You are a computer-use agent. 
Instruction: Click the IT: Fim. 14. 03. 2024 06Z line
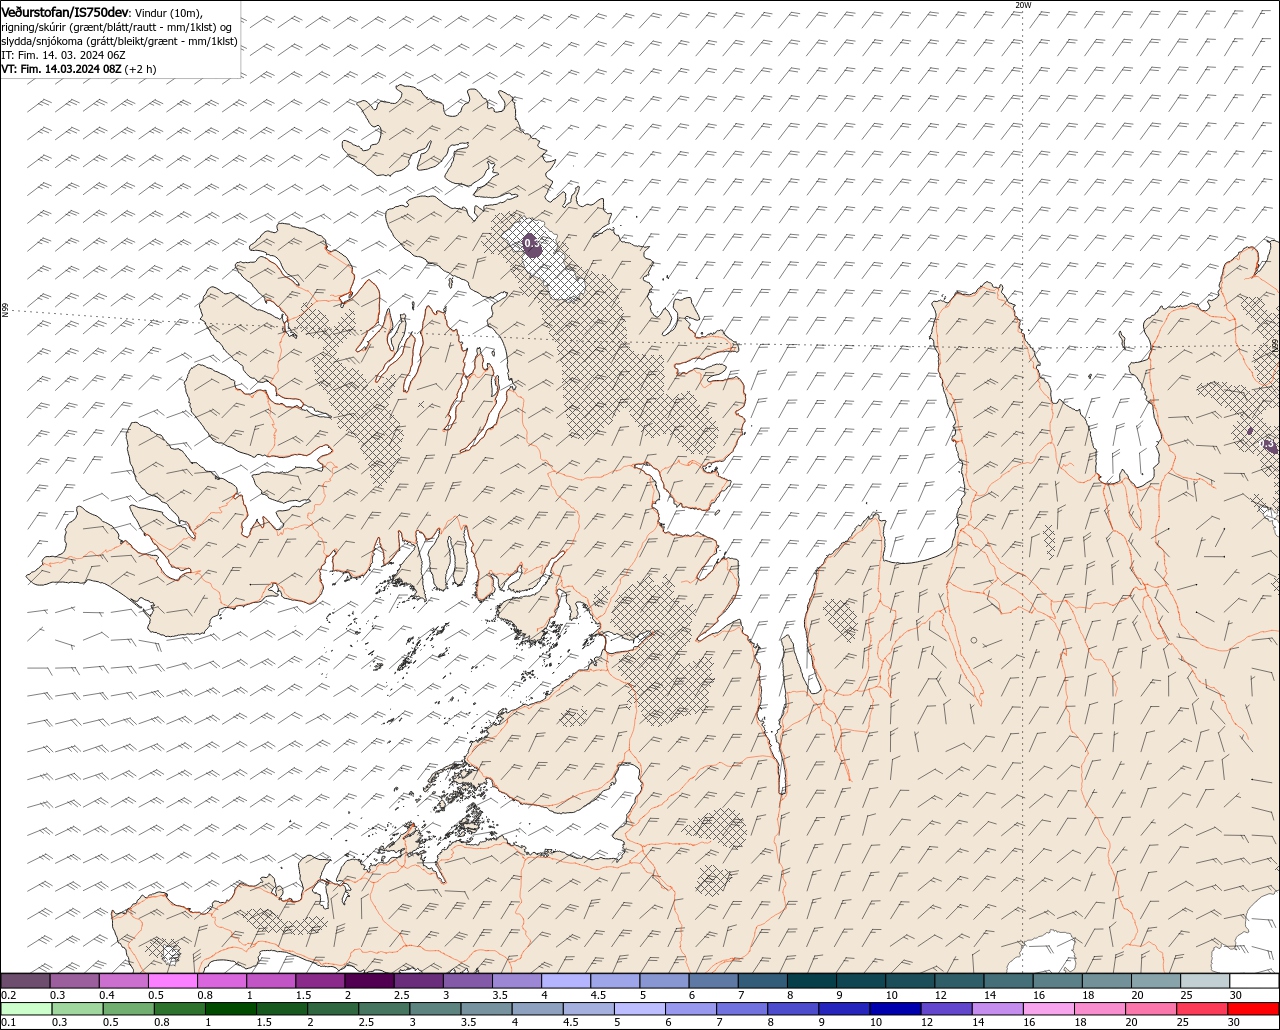[x=63, y=55]
